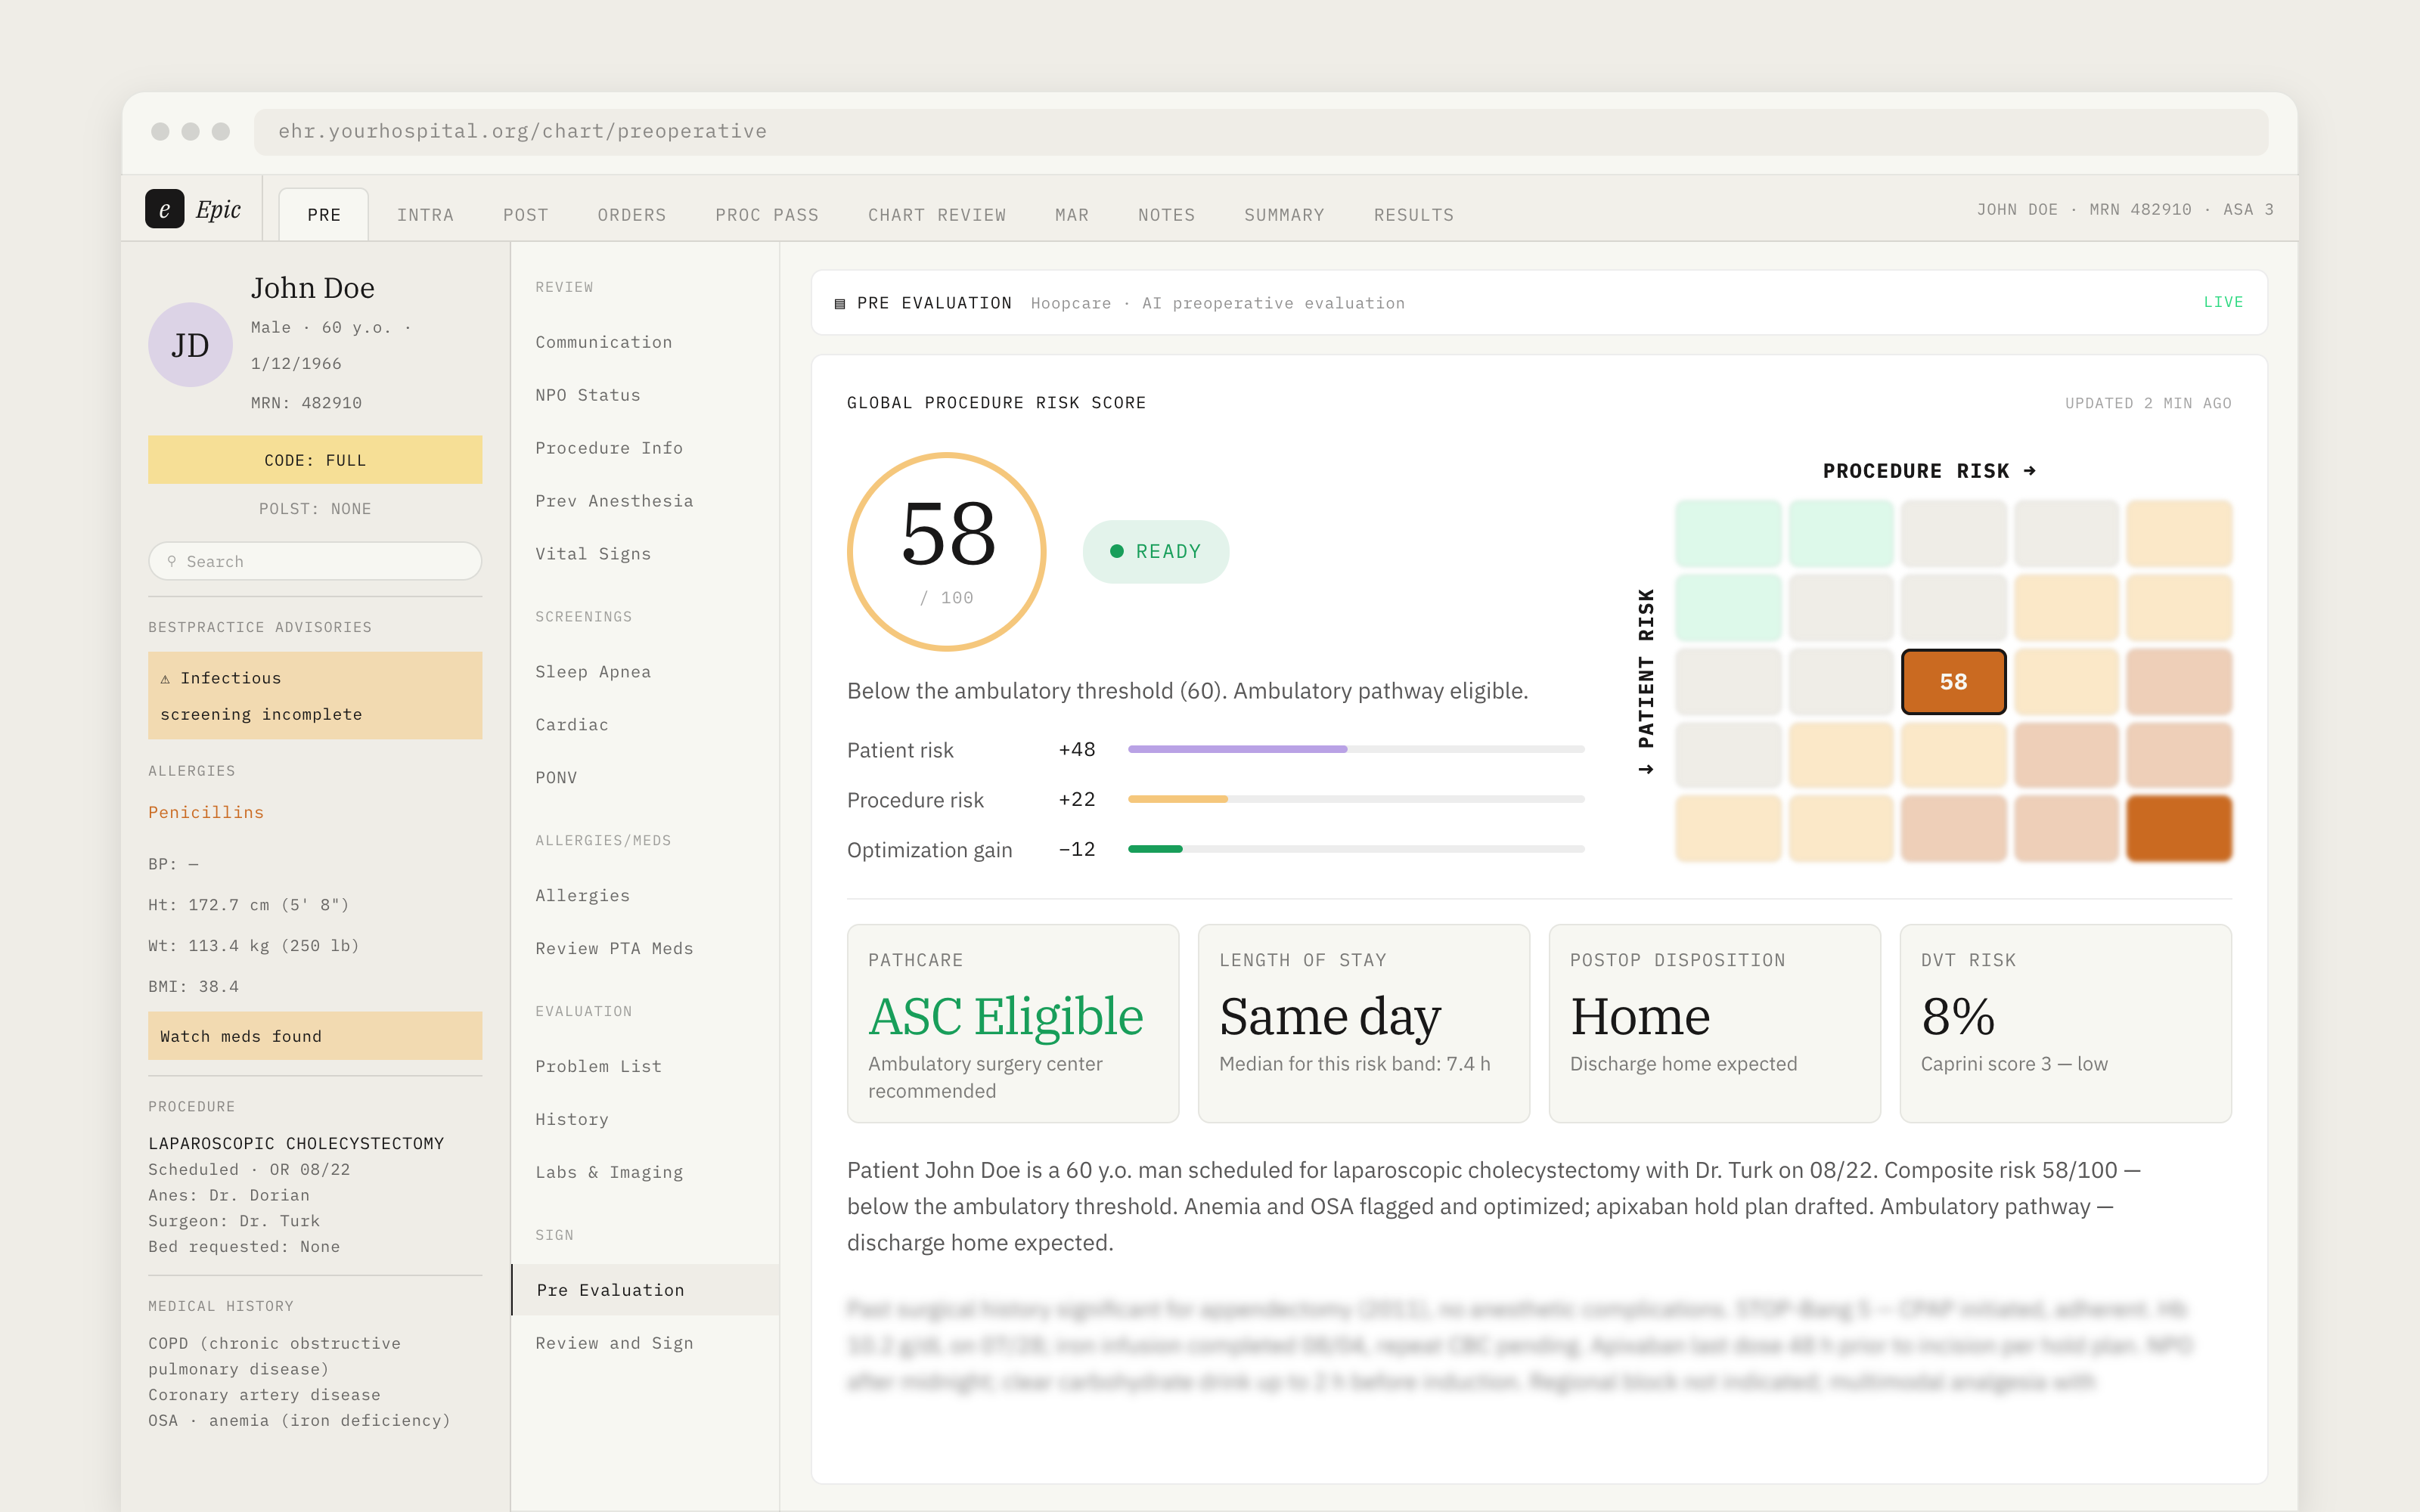The height and width of the screenshot is (1512, 2420).
Task: Open Labs & Imaging
Action: click(x=609, y=1173)
